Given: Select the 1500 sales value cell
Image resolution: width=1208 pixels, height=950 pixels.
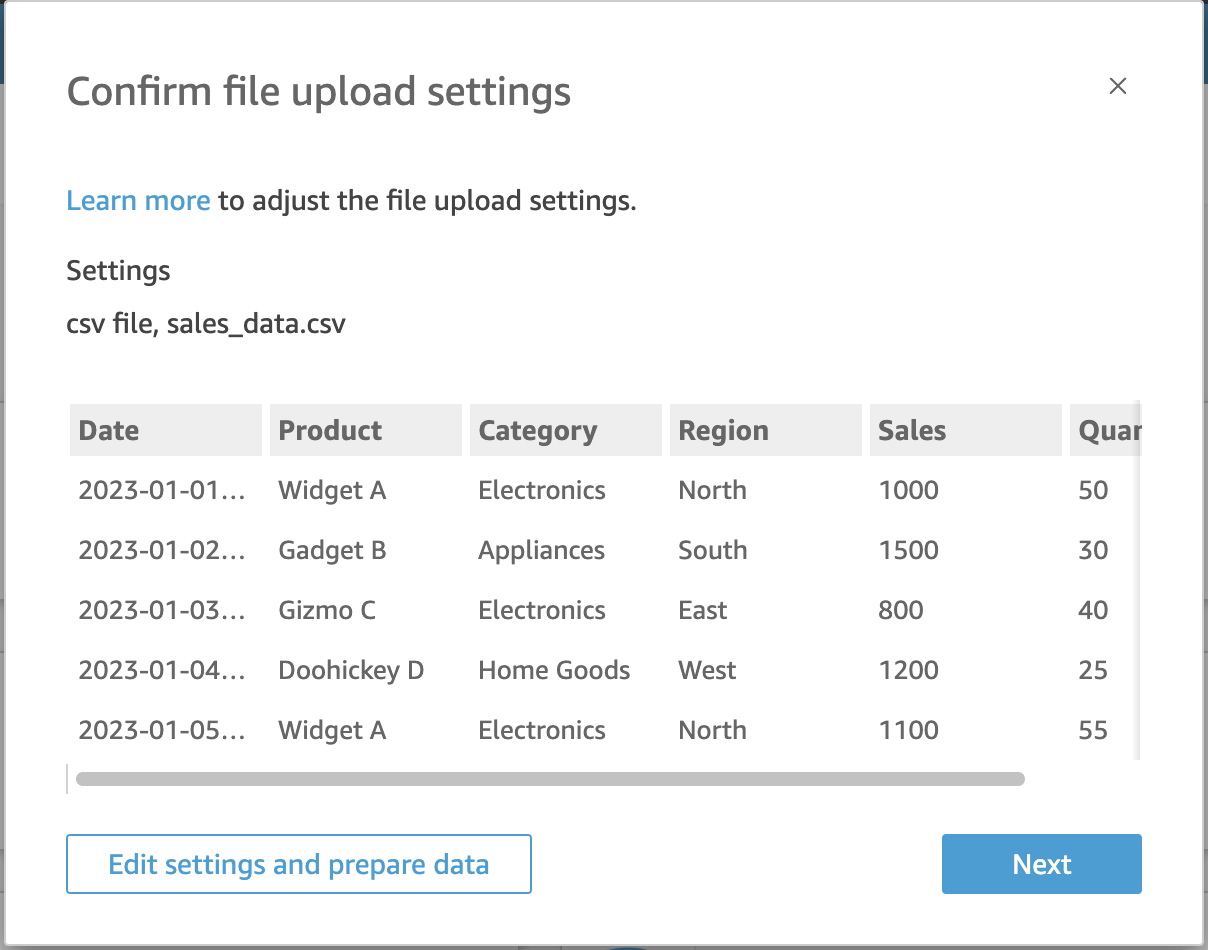Looking at the screenshot, I should click(908, 550).
